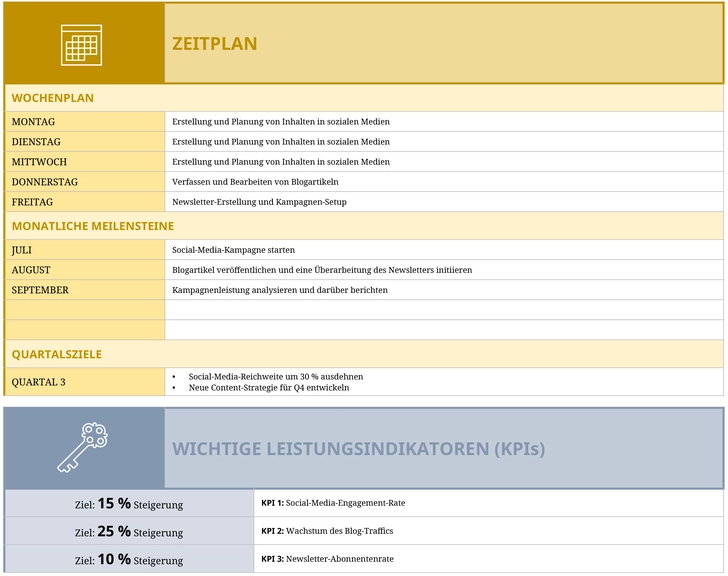Click the DIENSTAG cell
The height and width of the screenshot is (576, 728).
coord(84,142)
